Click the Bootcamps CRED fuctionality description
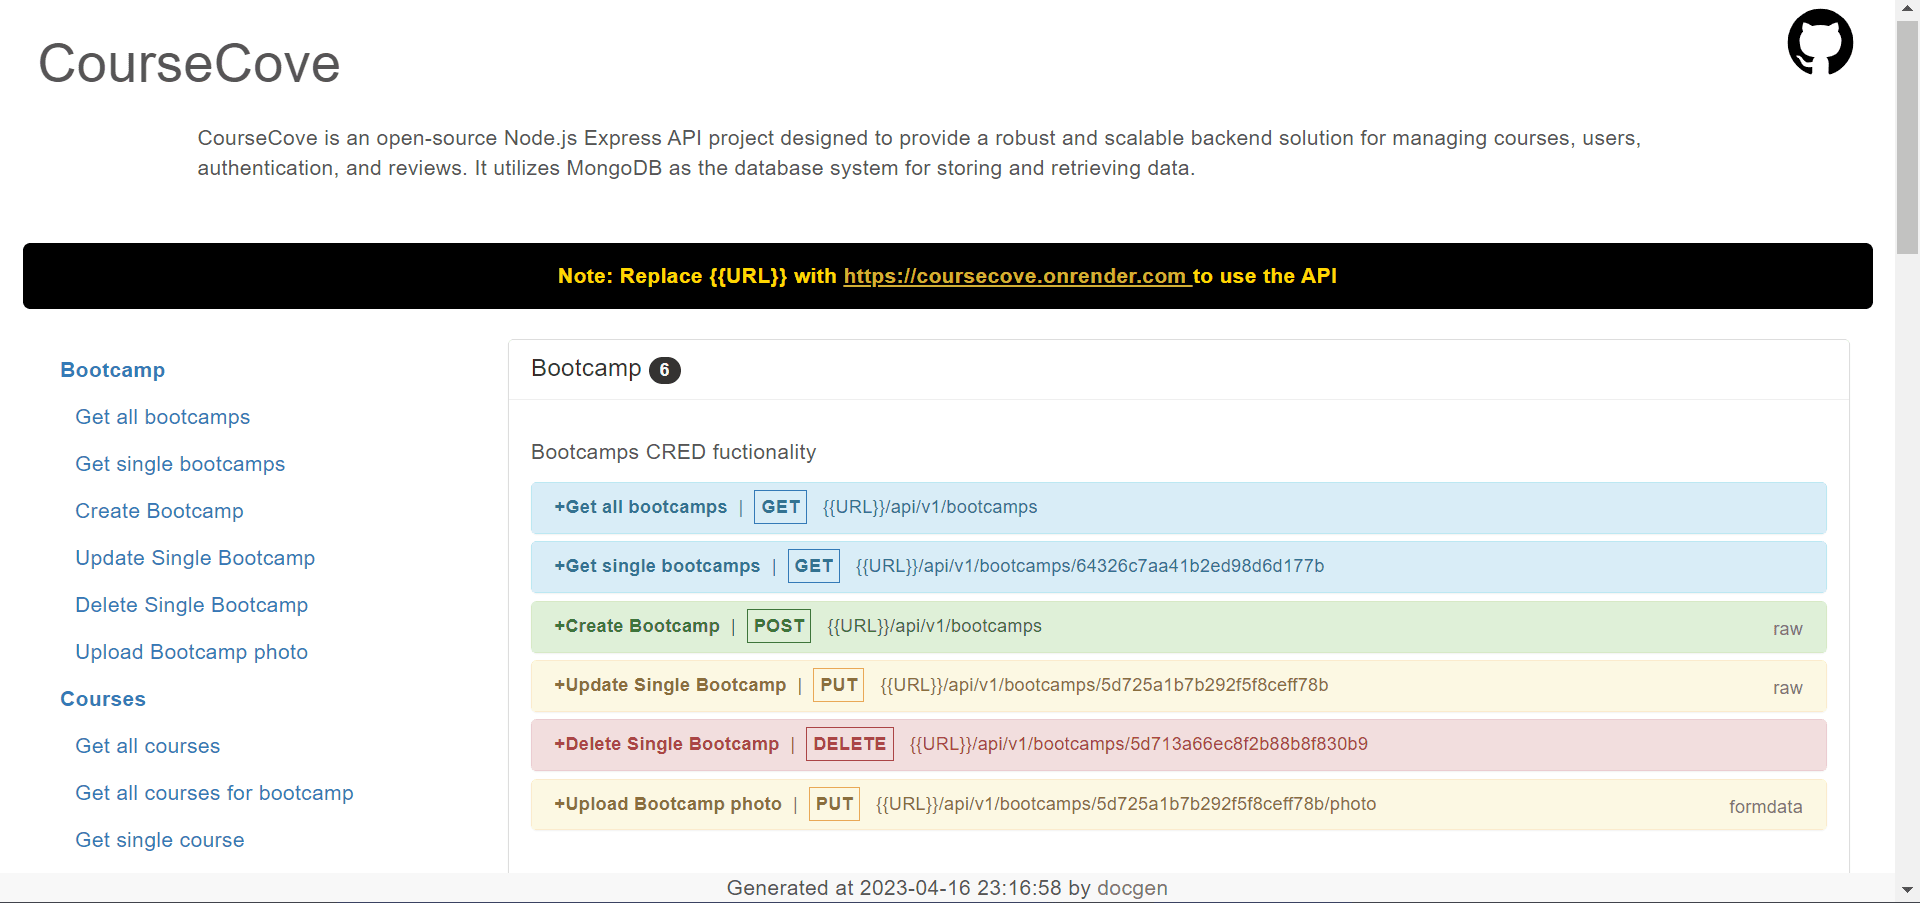Image resolution: width=1920 pixels, height=903 pixels. pos(673,452)
